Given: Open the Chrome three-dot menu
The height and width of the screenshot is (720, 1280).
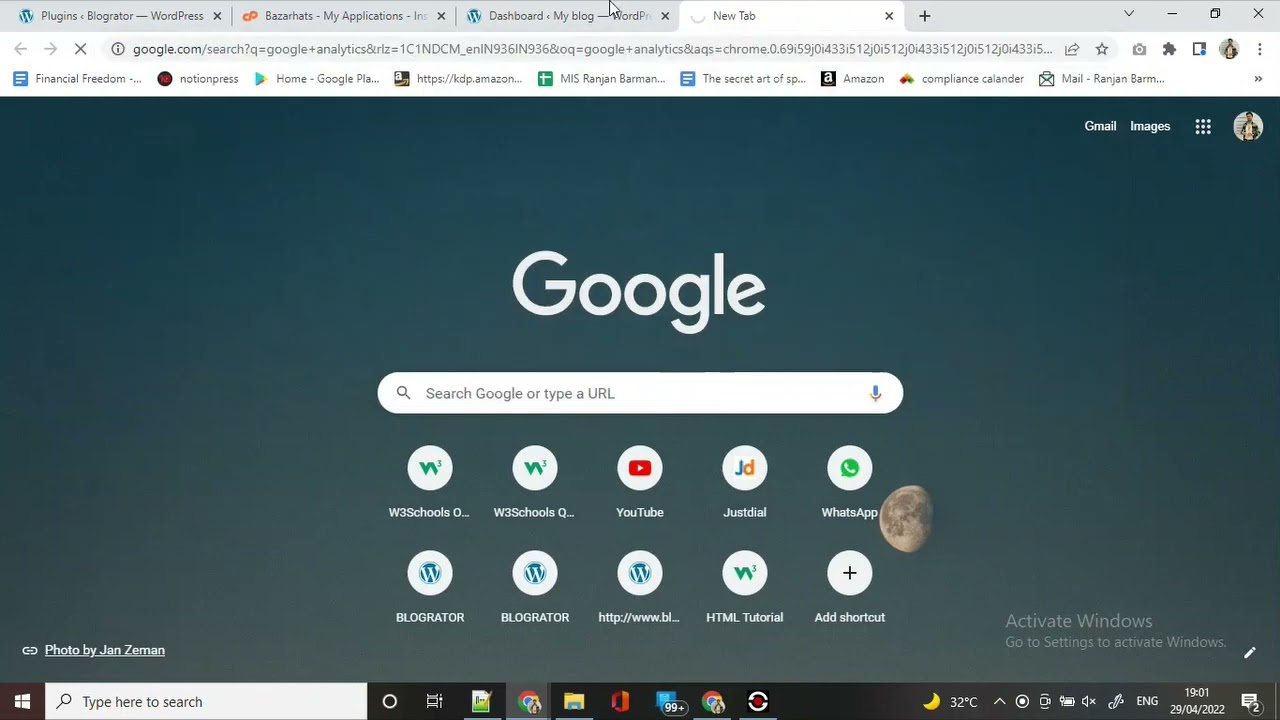Looking at the screenshot, I should (1259, 49).
